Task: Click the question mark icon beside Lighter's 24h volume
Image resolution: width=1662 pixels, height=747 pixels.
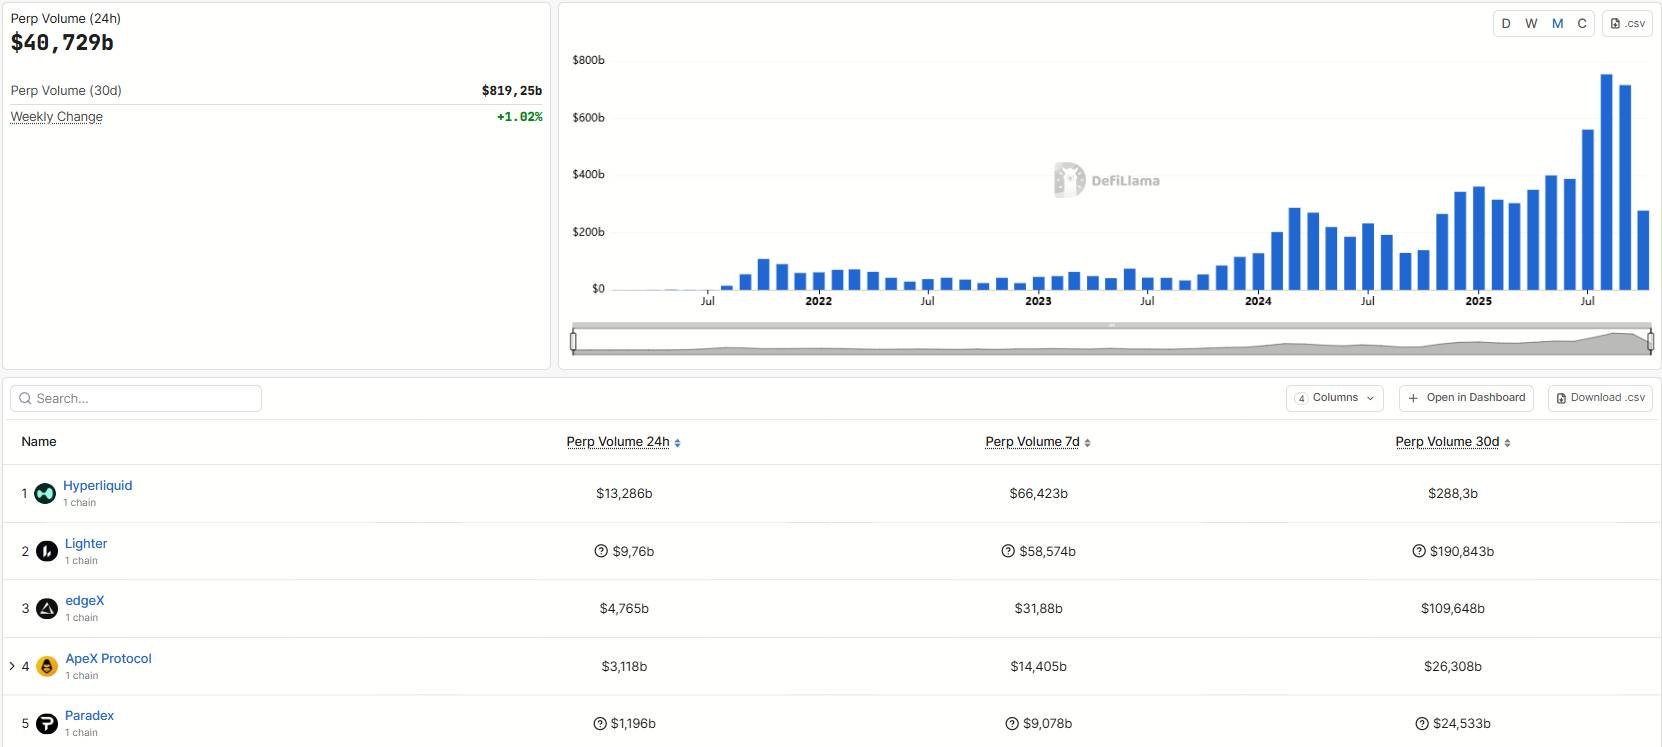Action: (x=601, y=551)
